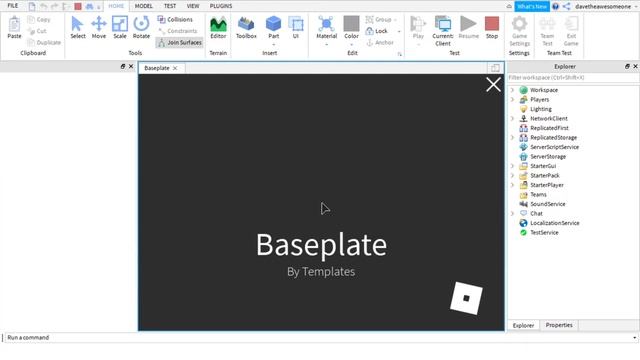Select the Select tool in Tools
Image resolution: width=640 pixels, height=360 pixels.
[x=78, y=27]
